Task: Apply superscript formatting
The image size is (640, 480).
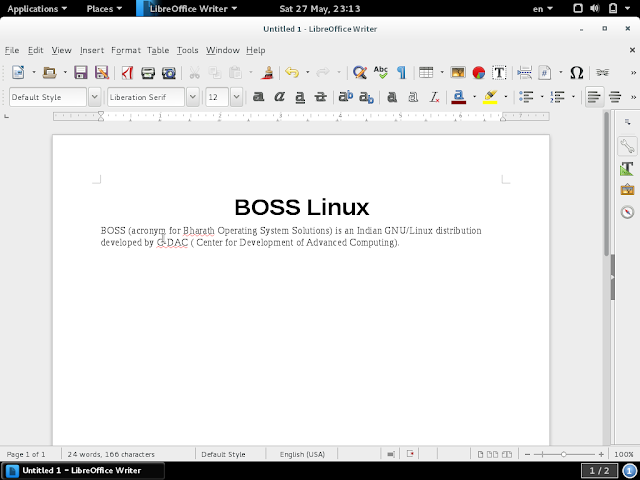Action: coord(346,97)
